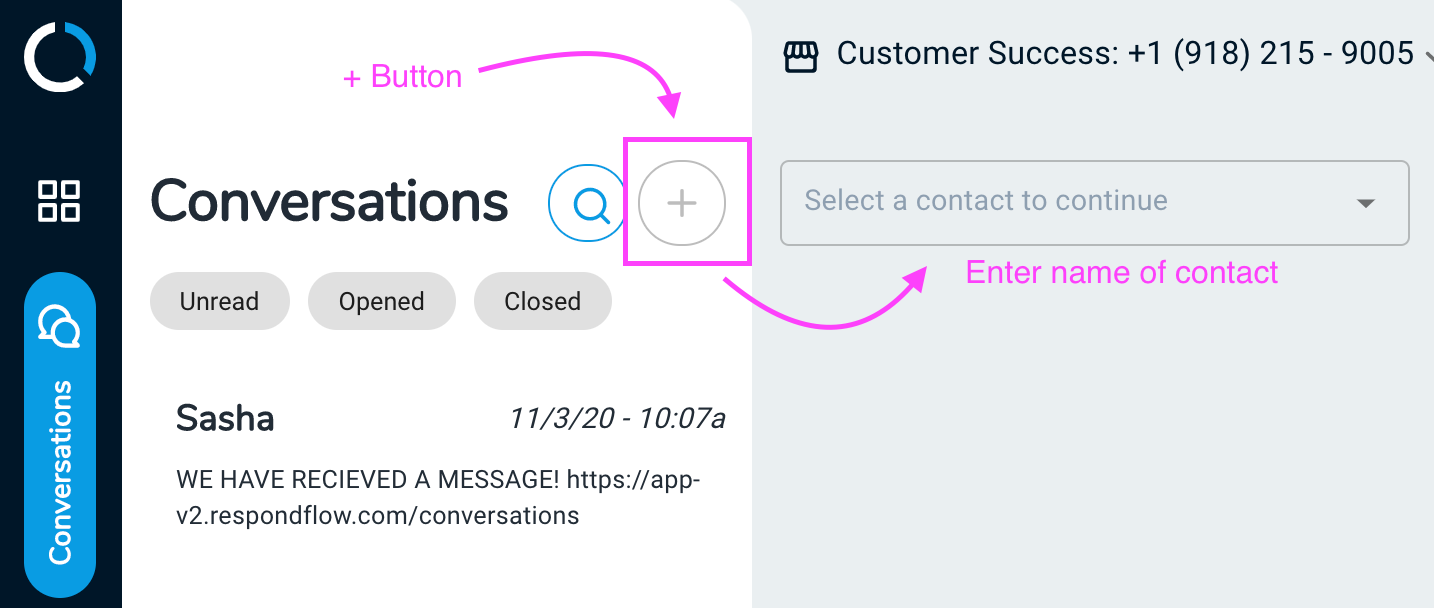Viewport: 1434px width, 608px height.
Task: Expand the contact selector dropdown arrow
Action: pos(1366,203)
